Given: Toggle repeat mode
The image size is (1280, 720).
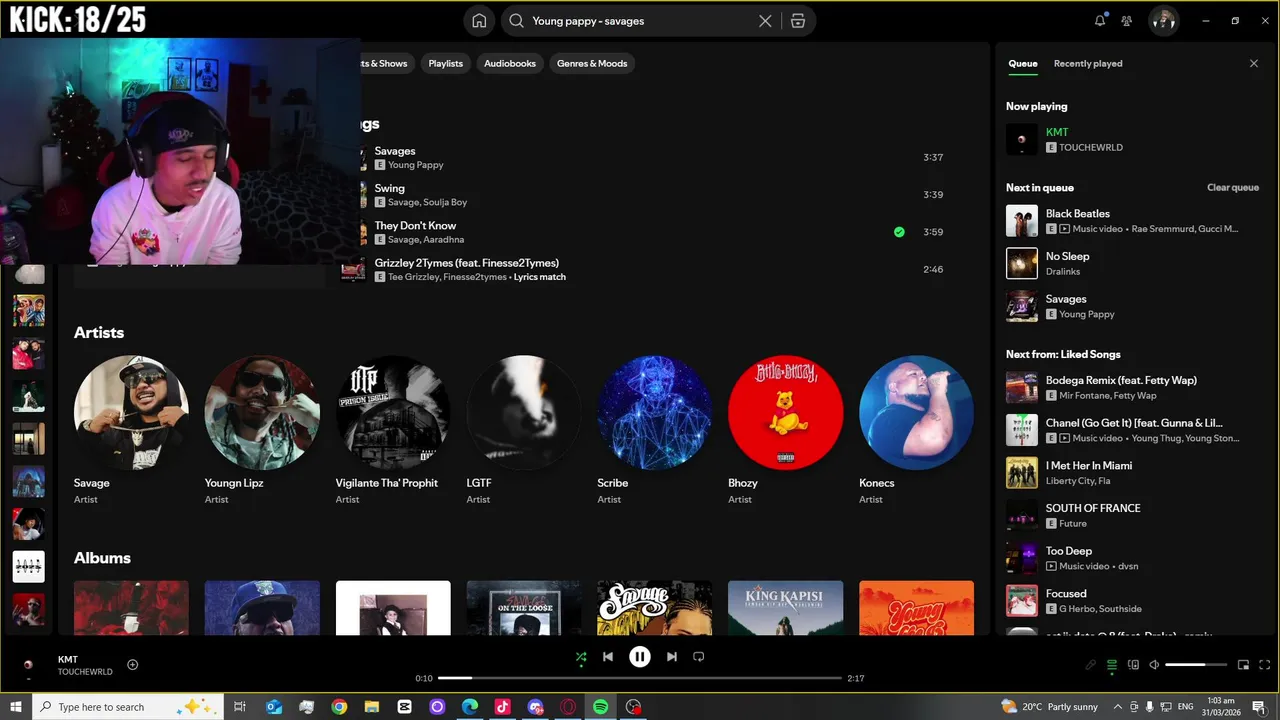Looking at the screenshot, I should [699, 657].
